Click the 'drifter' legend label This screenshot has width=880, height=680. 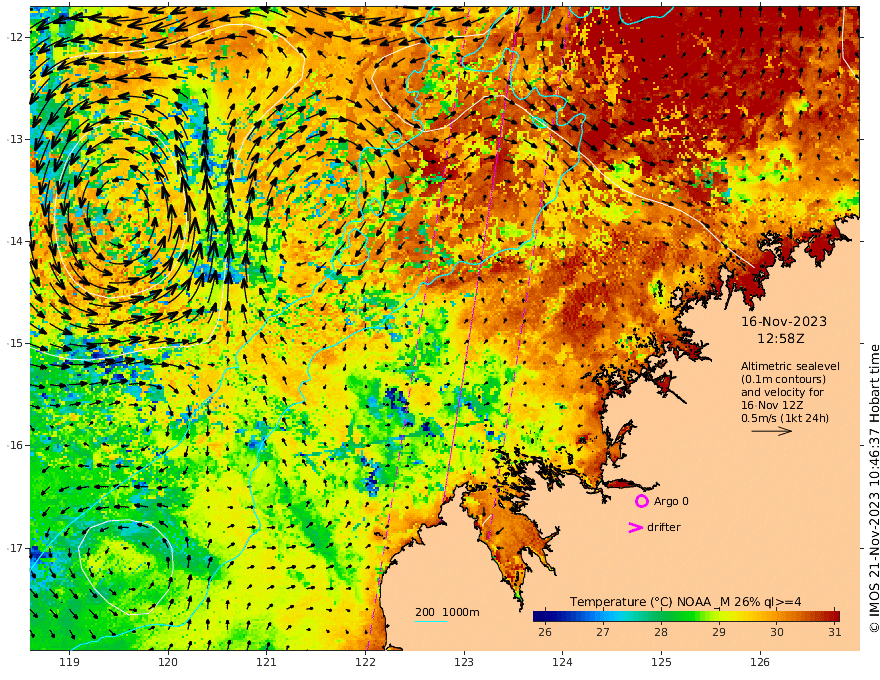click(664, 527)
